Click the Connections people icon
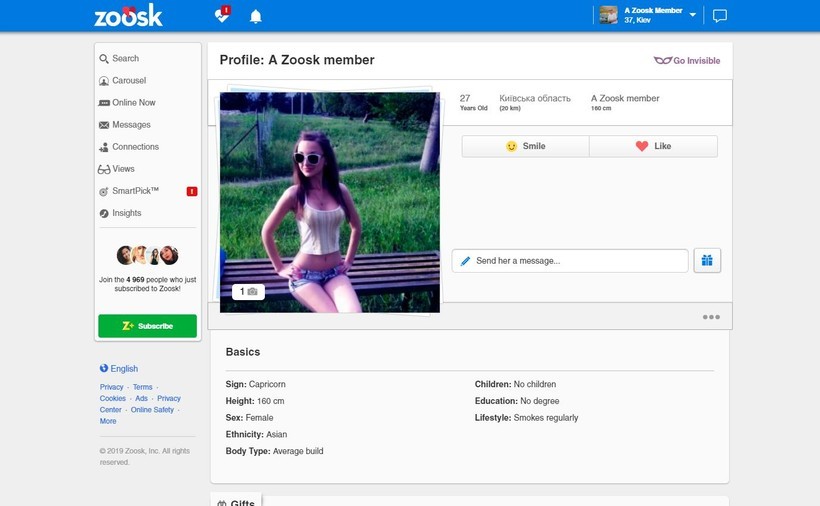 pyautogui.click(x=104, y=147)
